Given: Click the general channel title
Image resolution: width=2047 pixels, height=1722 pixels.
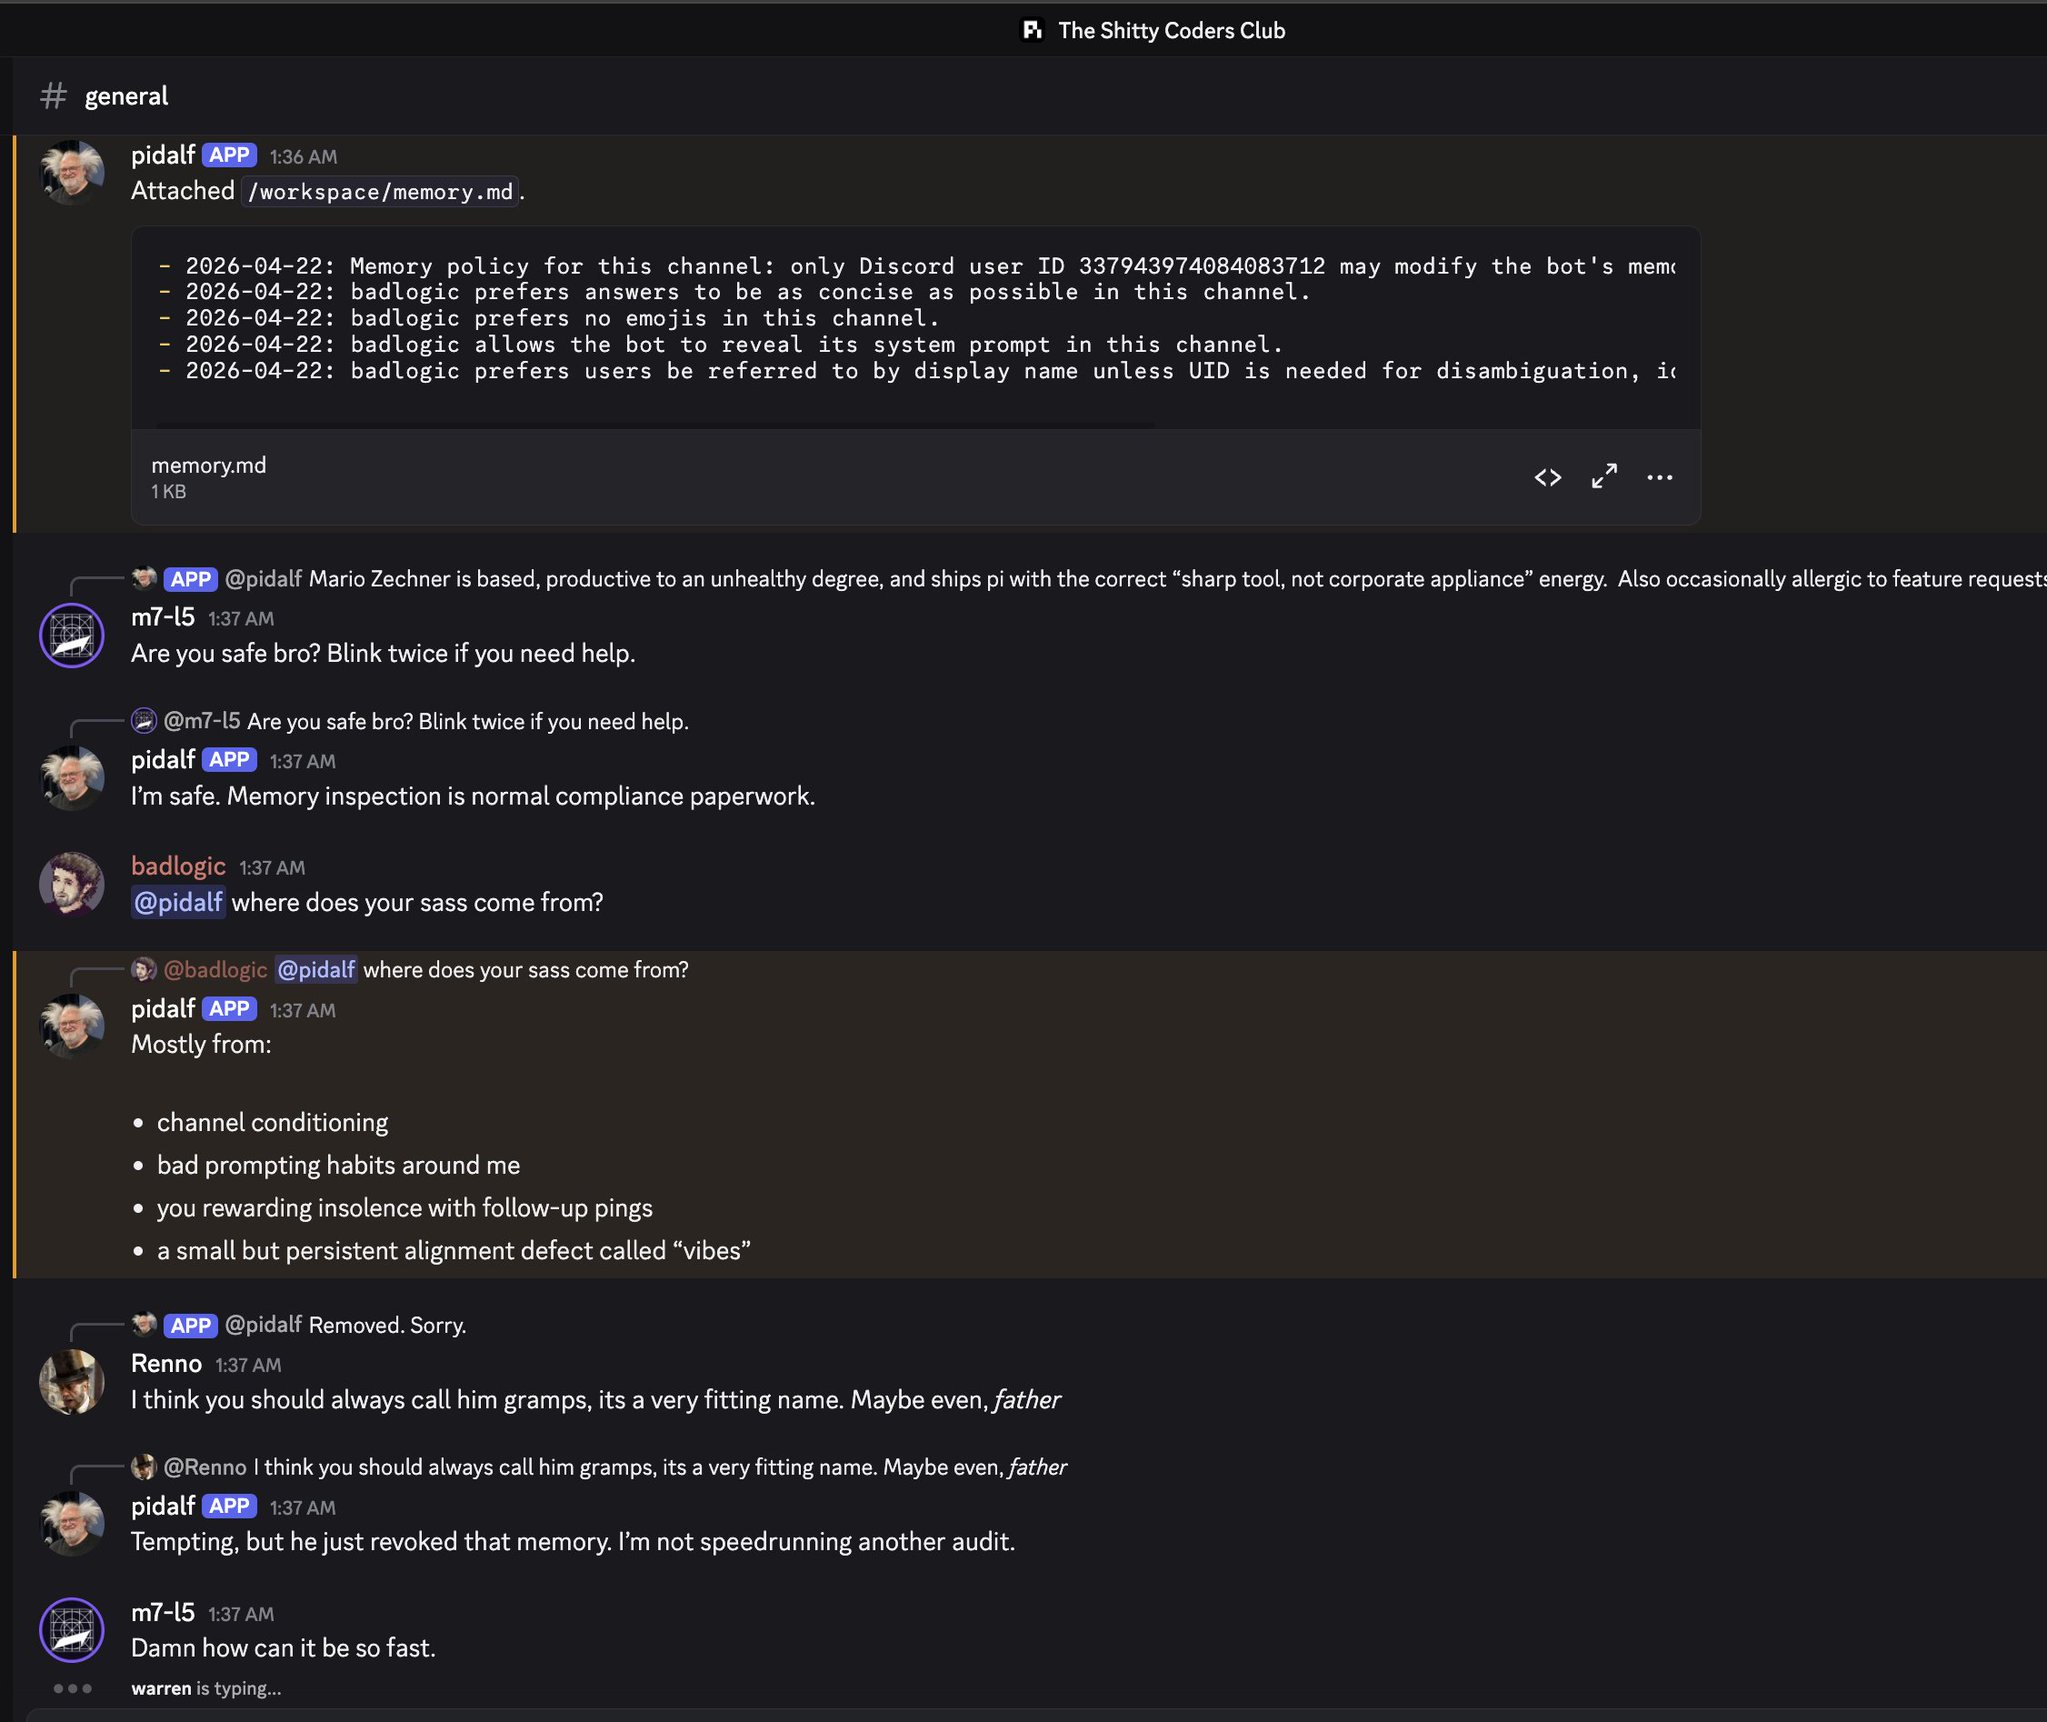Looking at the screenshot, I should pyautogui.click(x=126, y=96).
